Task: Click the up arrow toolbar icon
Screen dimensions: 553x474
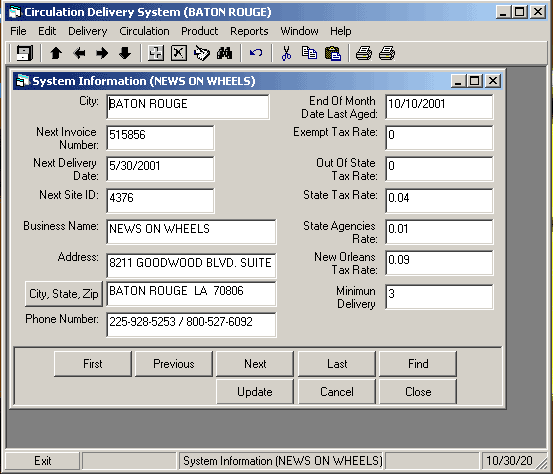Action: 56,54
